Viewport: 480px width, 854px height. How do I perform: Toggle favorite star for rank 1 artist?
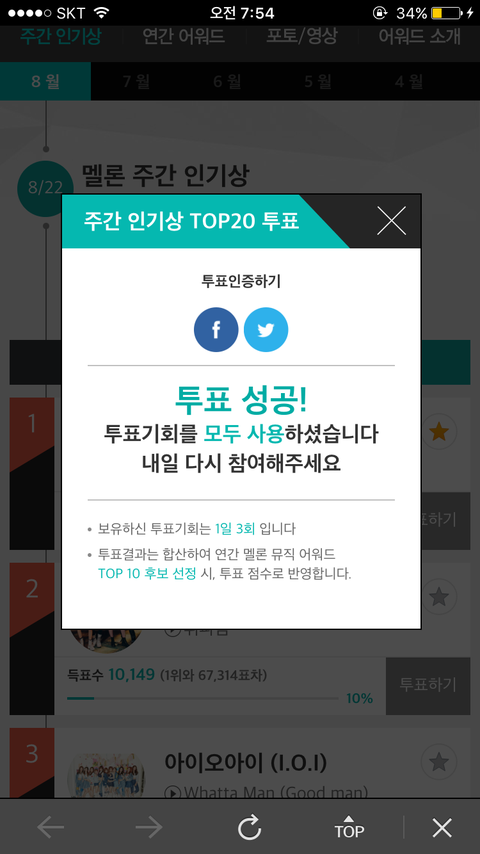439,432
